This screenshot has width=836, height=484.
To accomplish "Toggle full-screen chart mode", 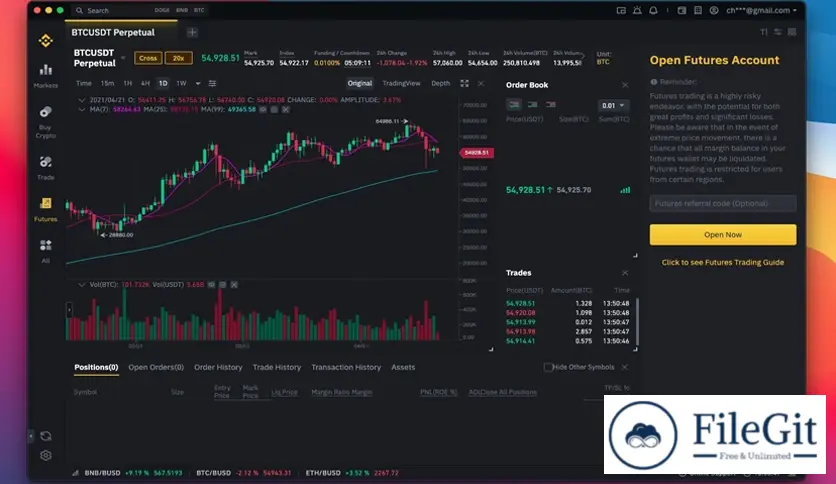I will coord(465,83).
